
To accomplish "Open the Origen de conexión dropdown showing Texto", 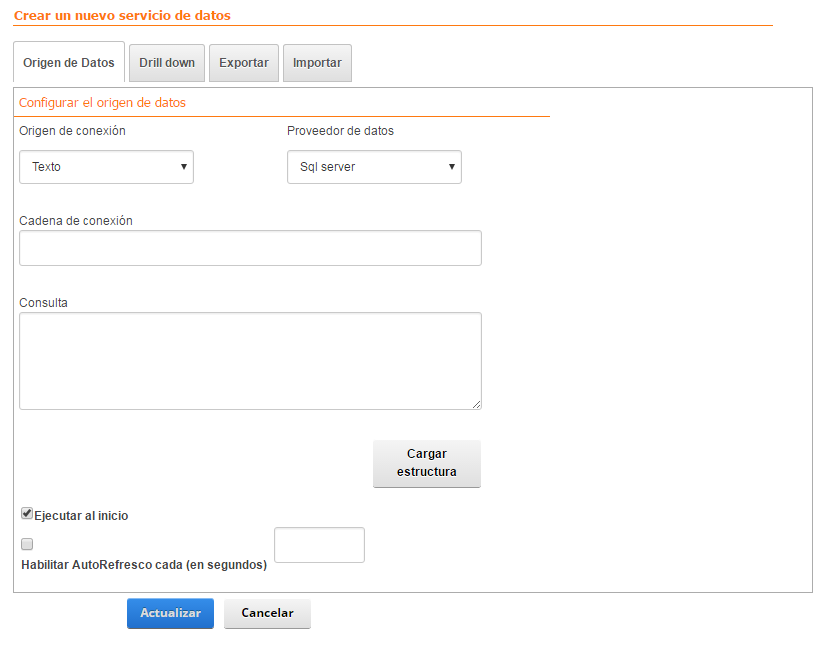I will click(x=106, y=167).
